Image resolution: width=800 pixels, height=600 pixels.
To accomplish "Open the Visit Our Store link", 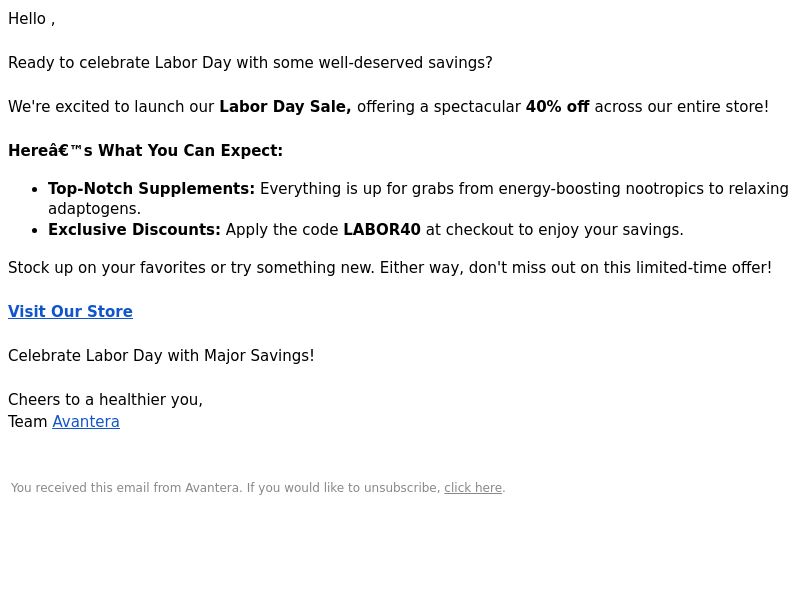I will [x=70, y=311].
